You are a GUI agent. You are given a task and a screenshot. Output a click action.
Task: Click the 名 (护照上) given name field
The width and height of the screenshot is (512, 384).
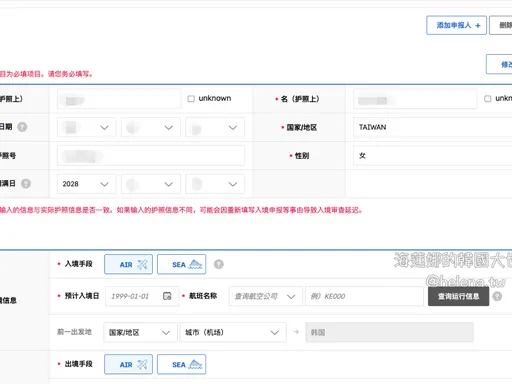tap(415, 99)
